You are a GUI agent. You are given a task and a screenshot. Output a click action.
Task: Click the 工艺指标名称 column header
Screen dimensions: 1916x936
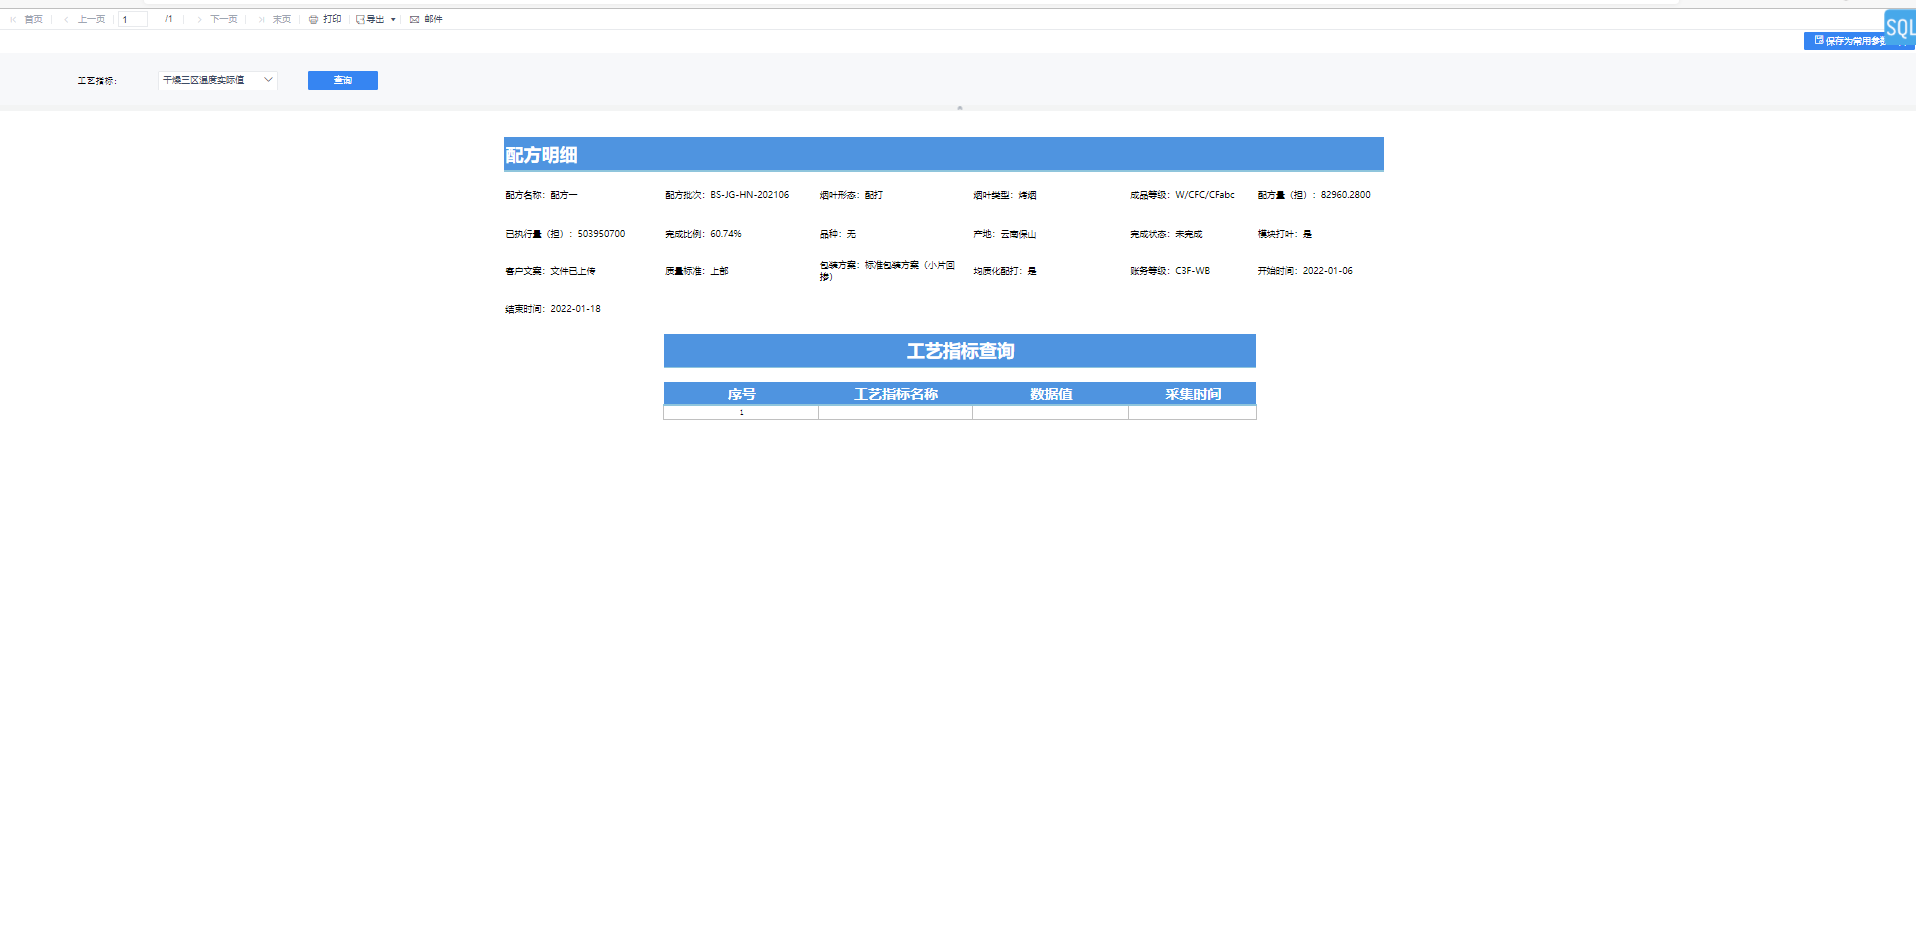895,394
